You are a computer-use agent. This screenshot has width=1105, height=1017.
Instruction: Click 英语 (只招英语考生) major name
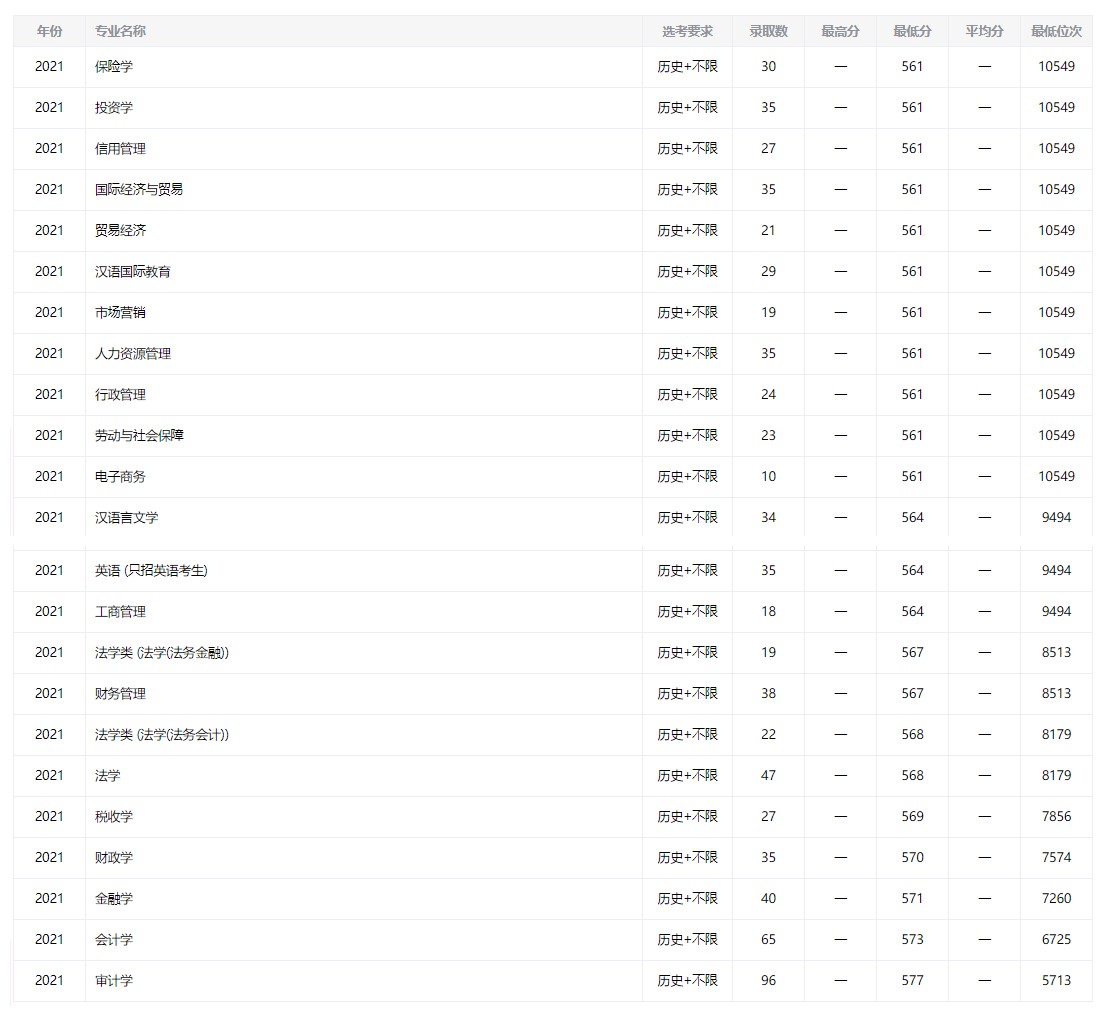pos(151,571)
